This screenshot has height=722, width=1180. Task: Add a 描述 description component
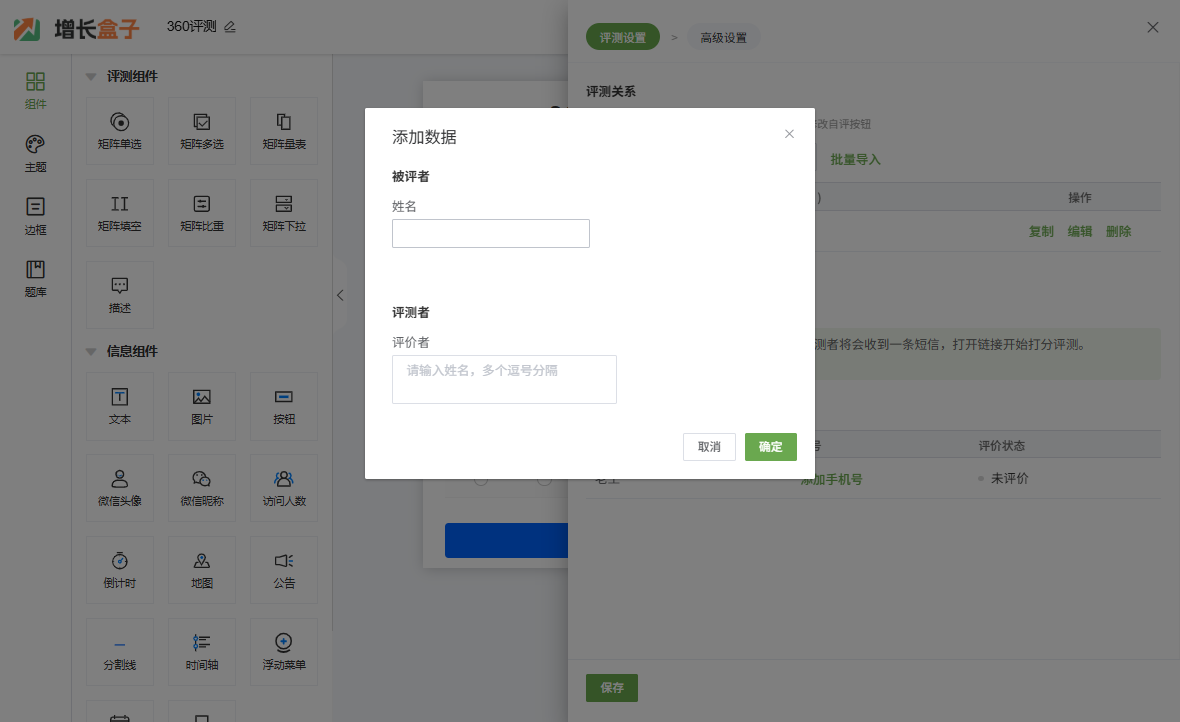point(120,295)
